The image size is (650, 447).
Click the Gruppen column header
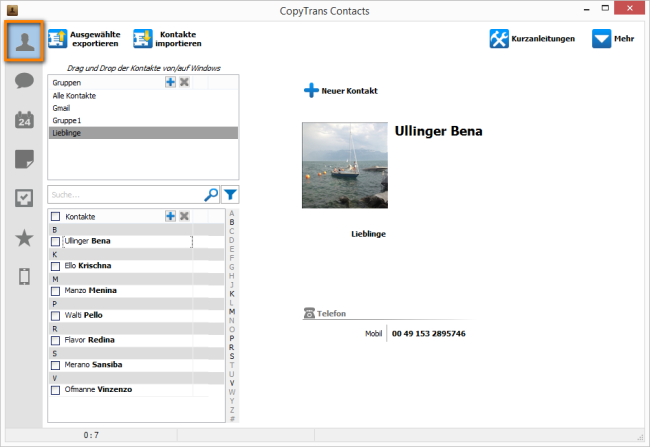66,83
